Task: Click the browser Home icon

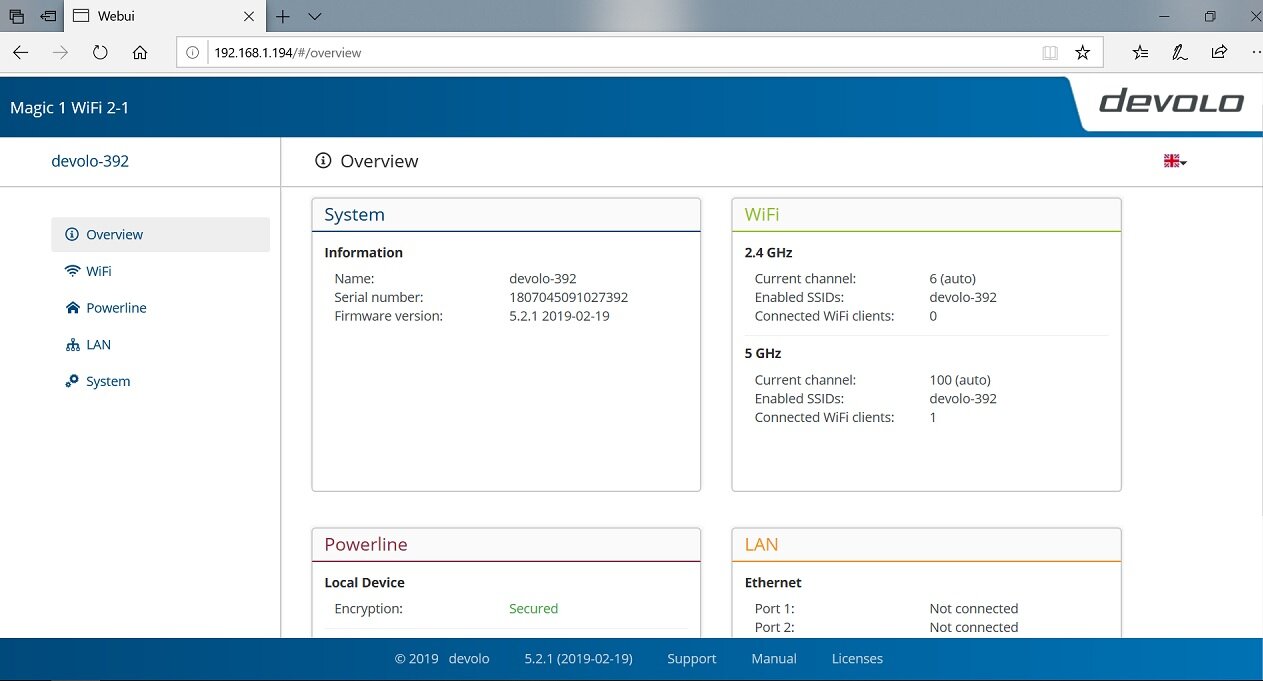Action: coord(140,53)
